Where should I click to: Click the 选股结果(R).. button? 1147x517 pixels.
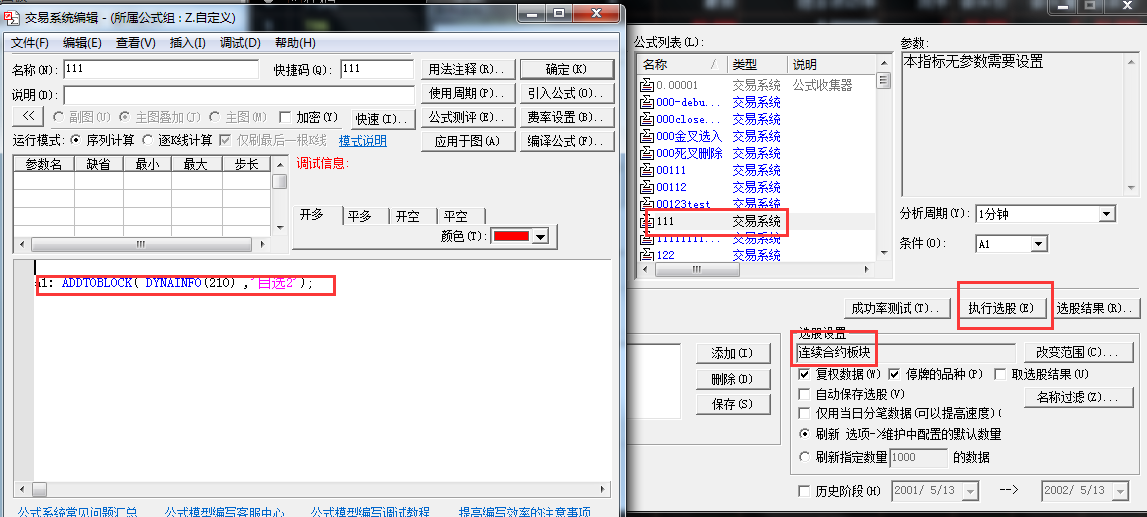click(1095, 308)
